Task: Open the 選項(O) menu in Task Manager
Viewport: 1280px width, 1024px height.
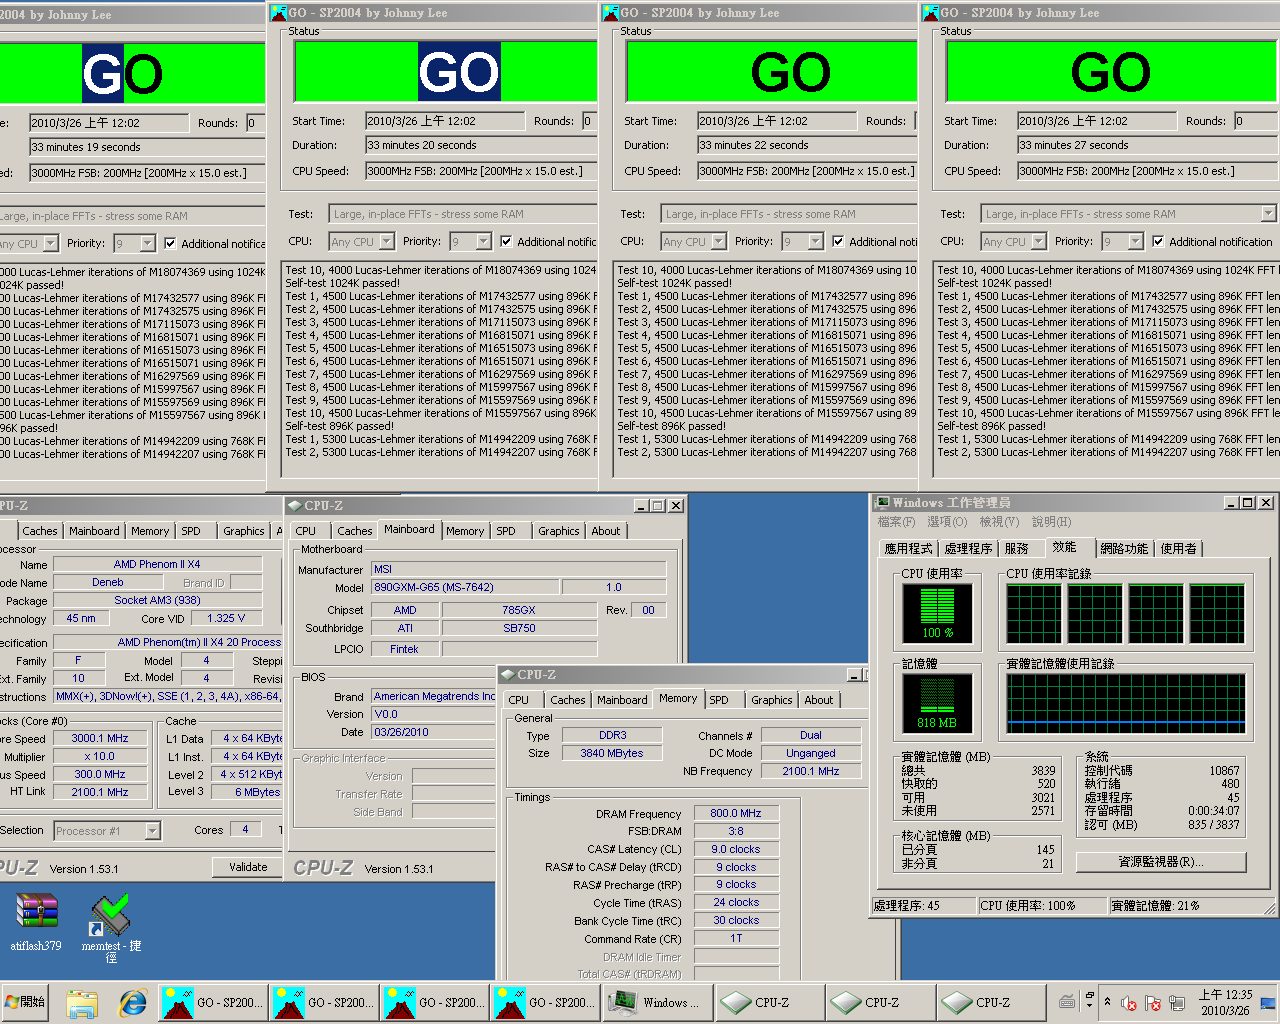Action: [x=947, y=522]
